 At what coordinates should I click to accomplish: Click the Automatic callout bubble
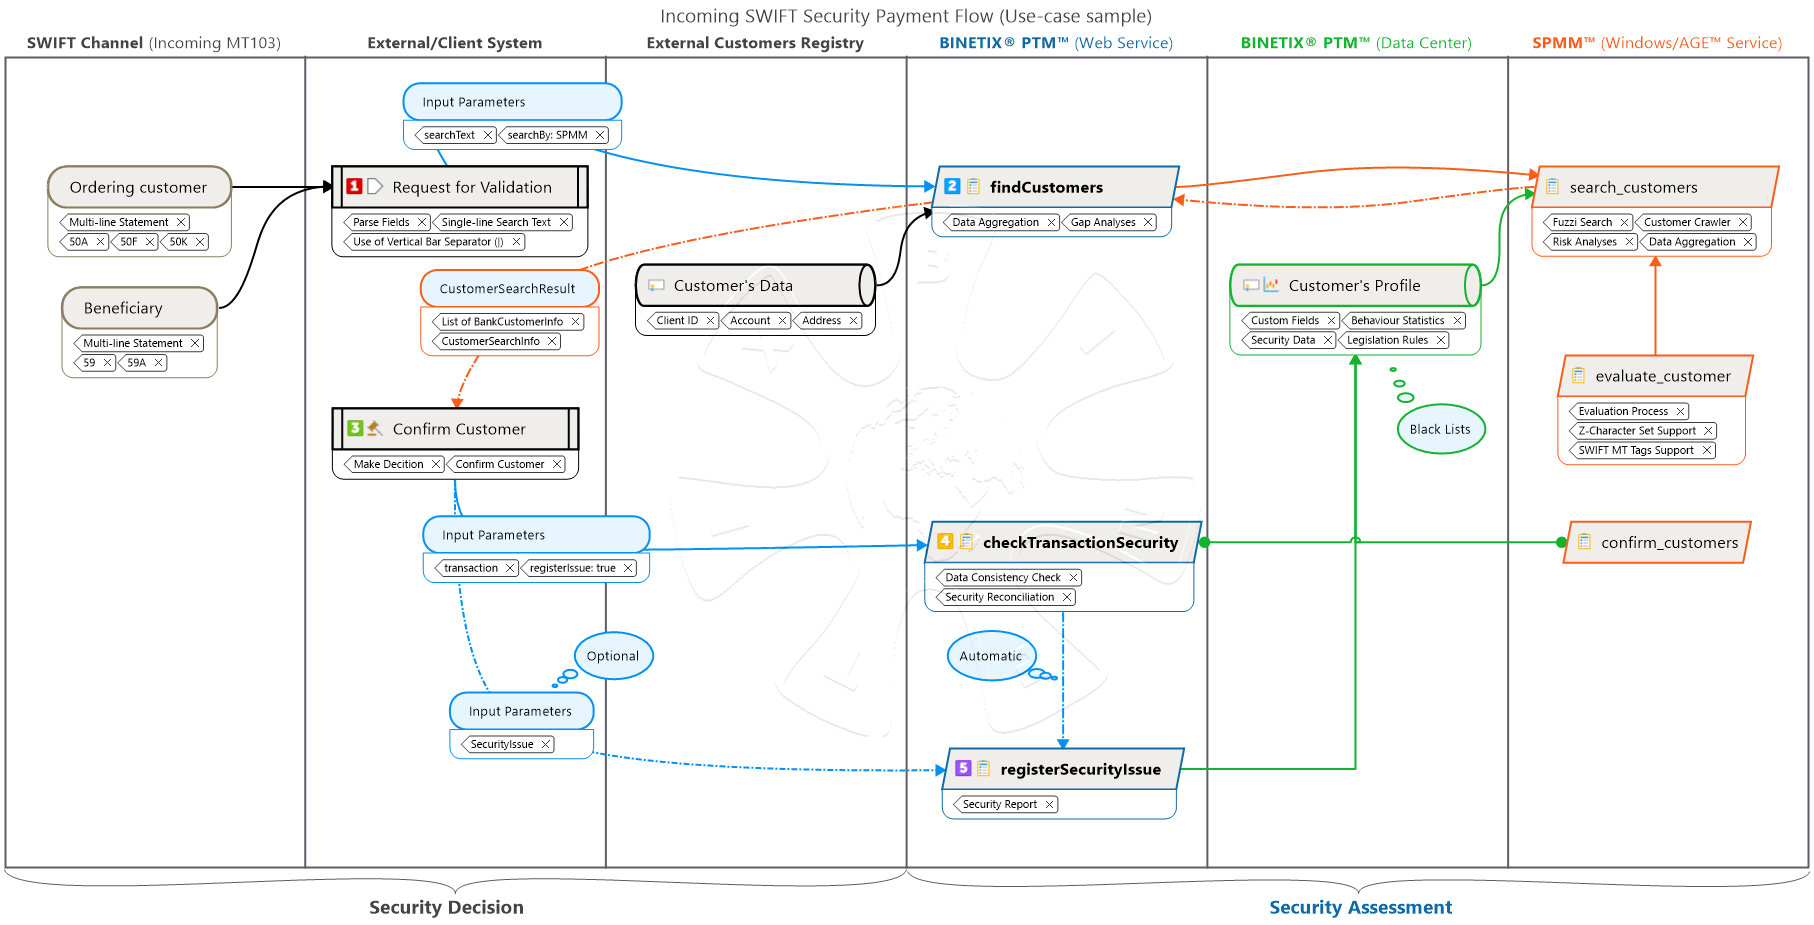991,656
